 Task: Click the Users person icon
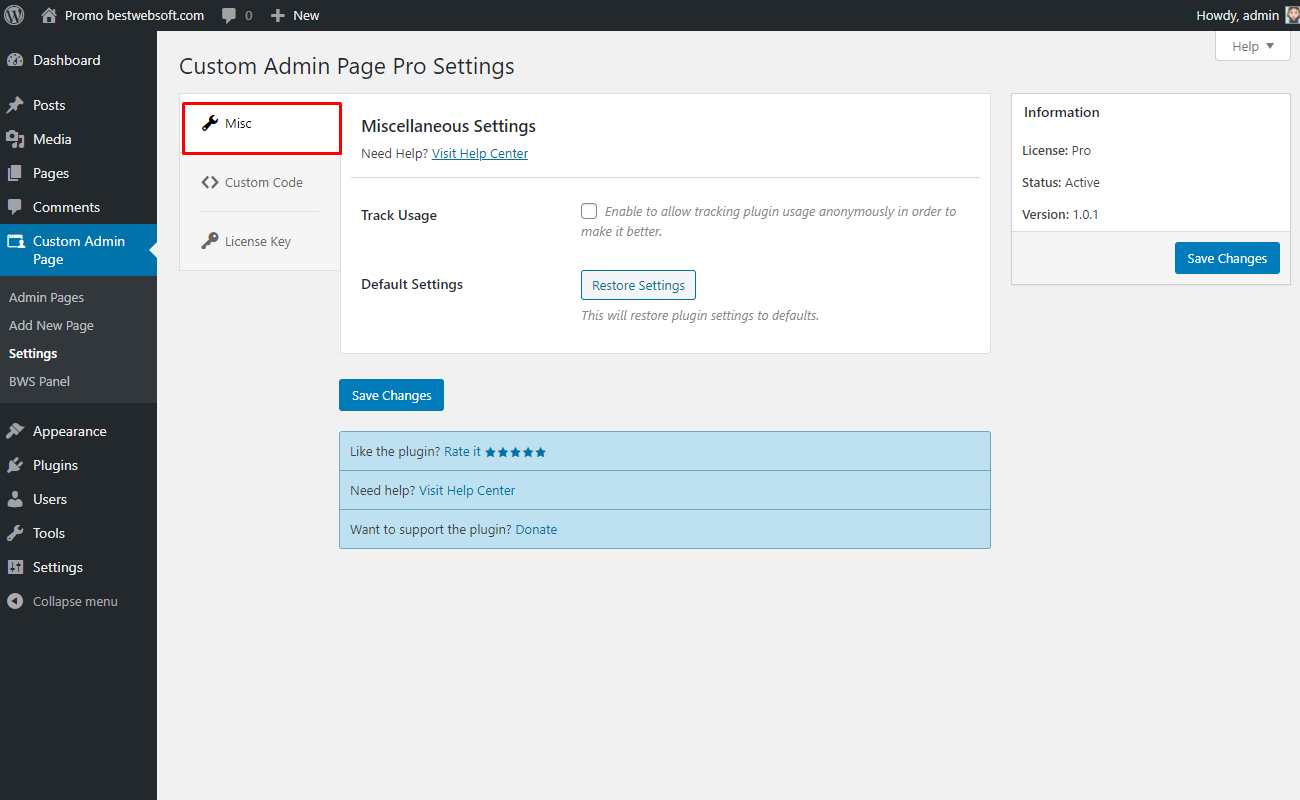[15, 499]
